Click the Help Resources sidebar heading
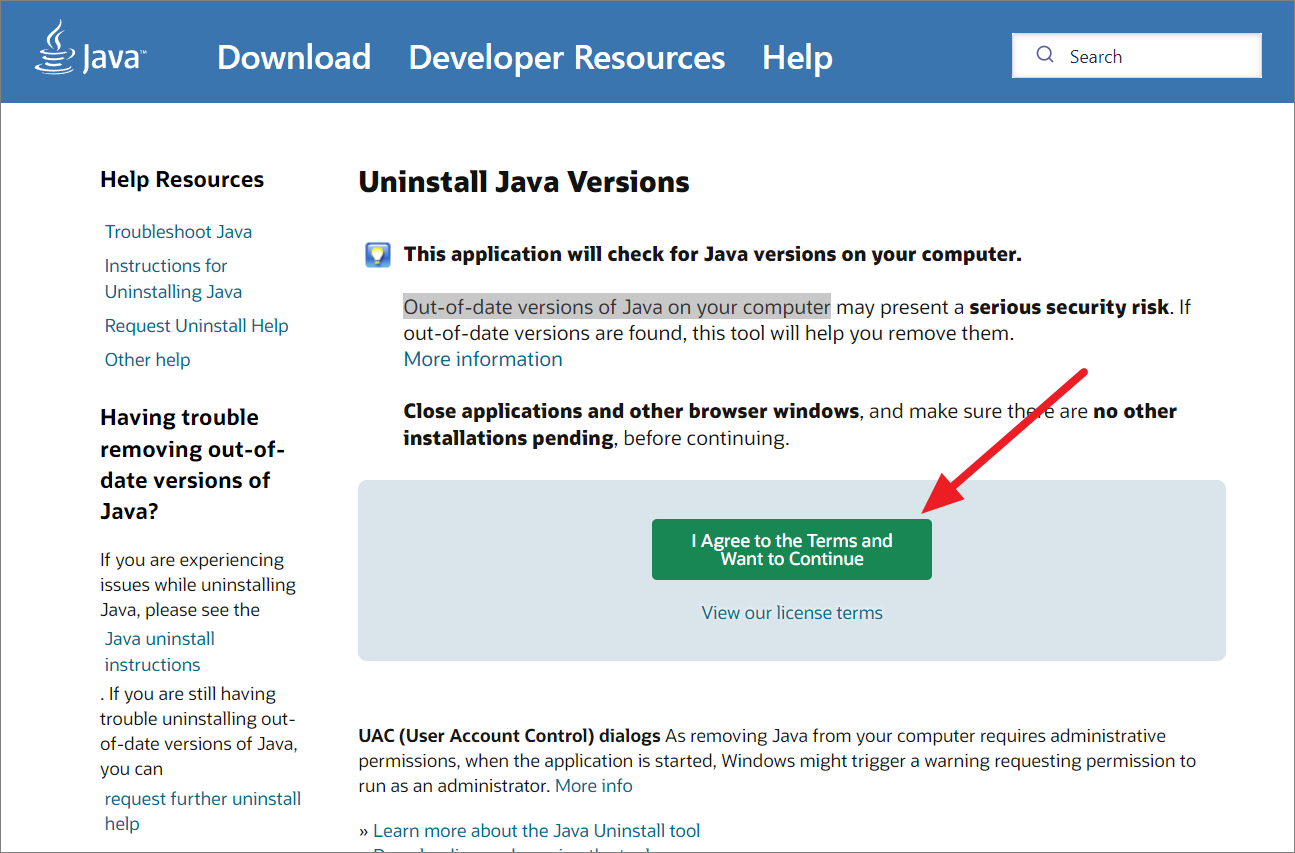The image size is (1295, 853). (x=182, y=180)
